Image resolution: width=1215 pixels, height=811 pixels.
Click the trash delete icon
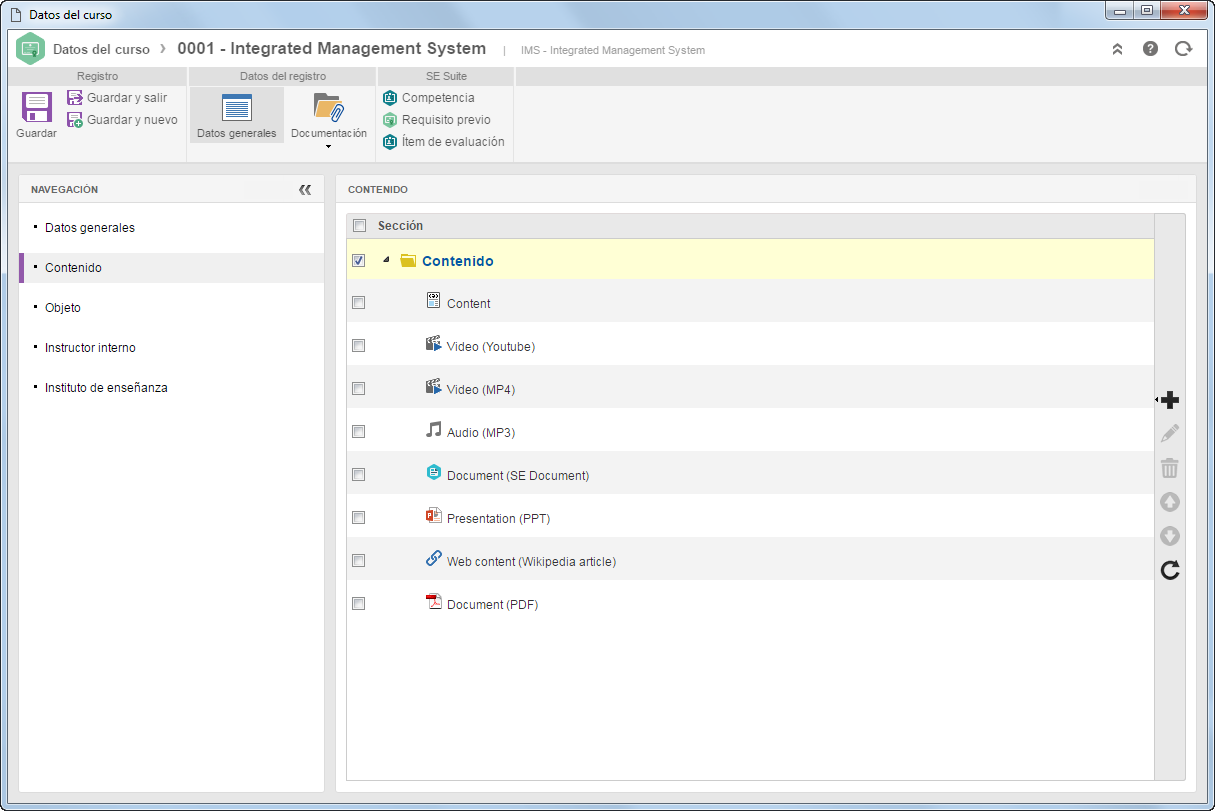[1170, 468]
